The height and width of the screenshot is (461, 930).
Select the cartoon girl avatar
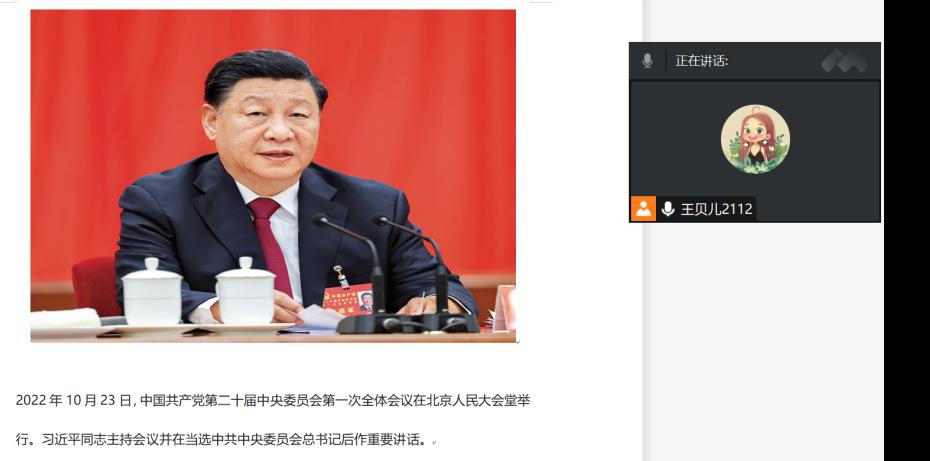(755, 139)
